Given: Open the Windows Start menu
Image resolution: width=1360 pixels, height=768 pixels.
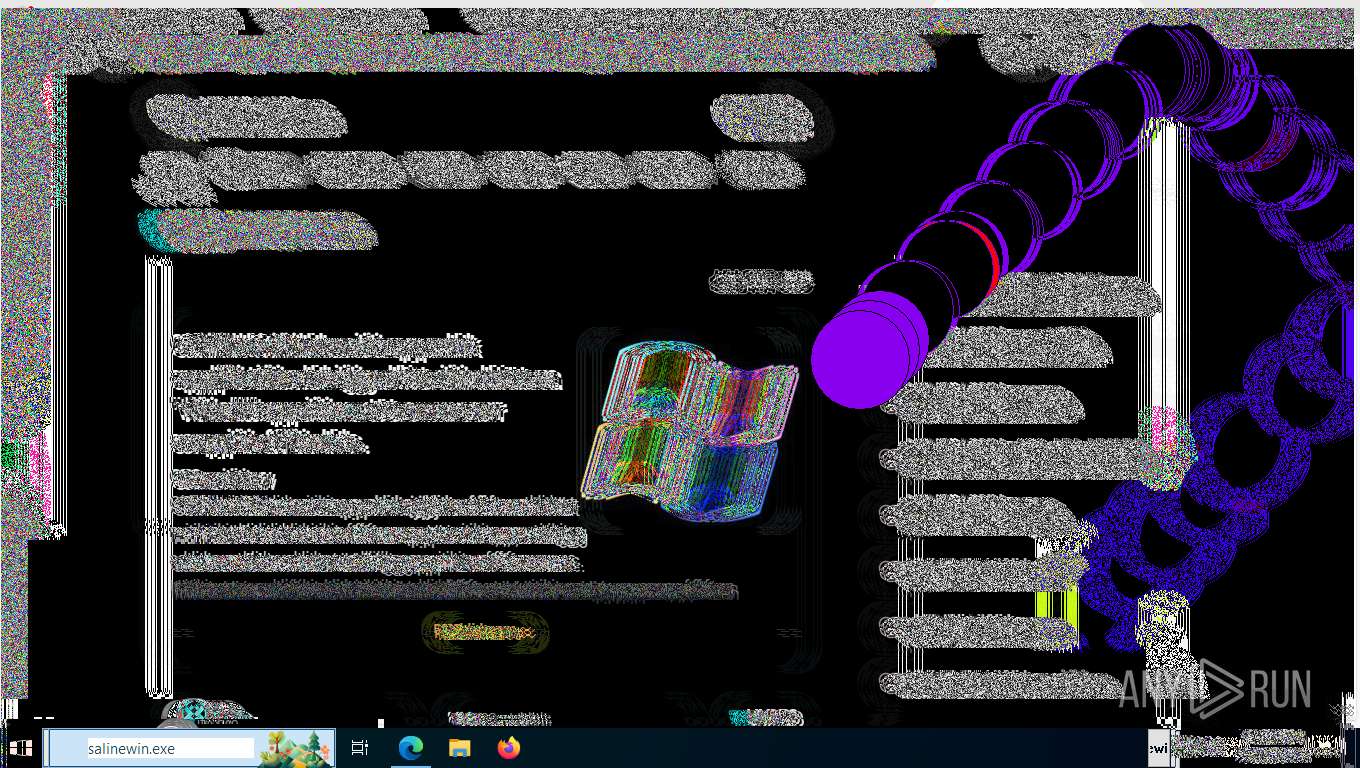Looking at the screenshot, I should pos(20,747).
